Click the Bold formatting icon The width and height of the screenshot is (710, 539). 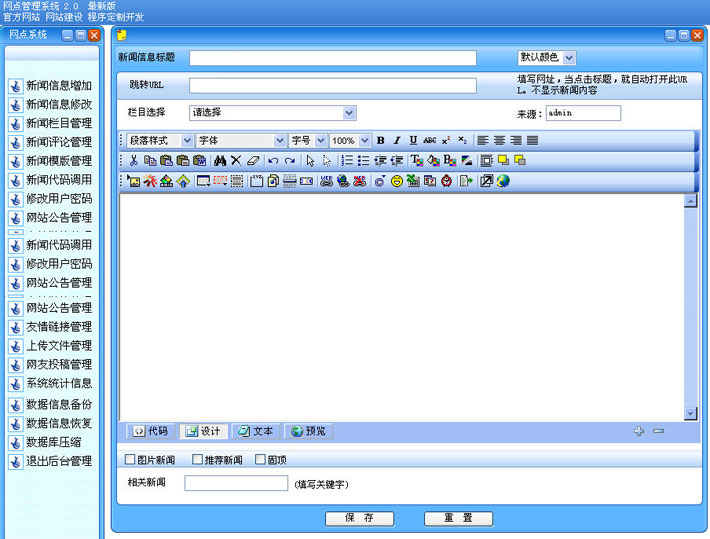[x=380, y=140]
